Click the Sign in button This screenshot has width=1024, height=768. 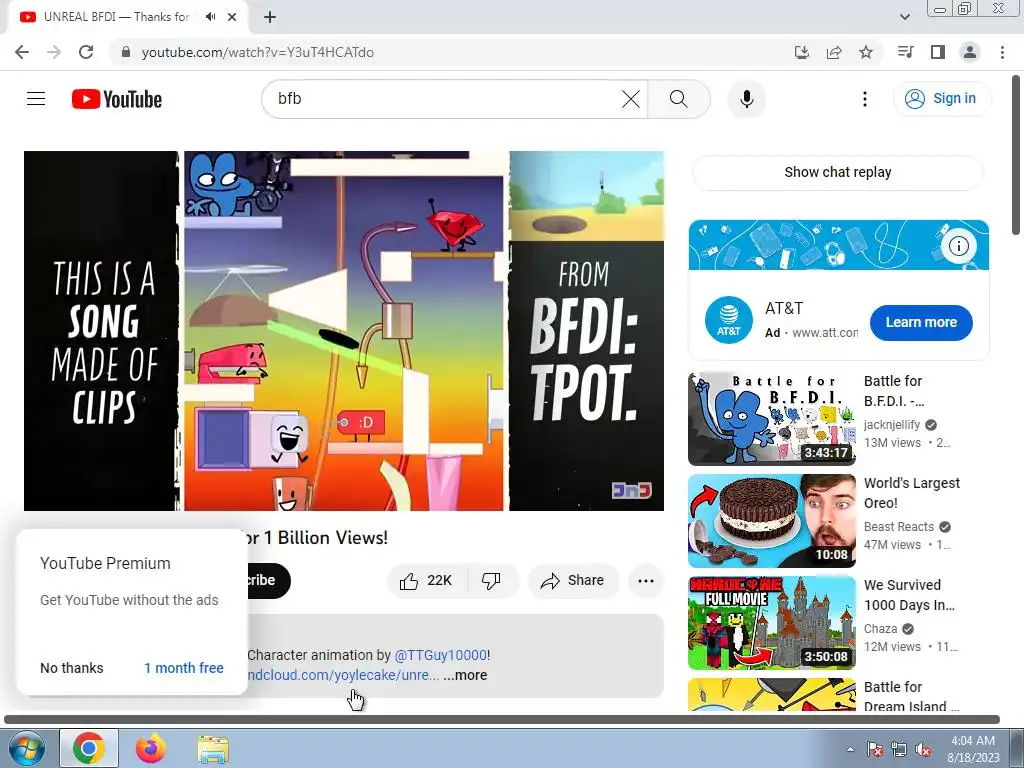tap(941, 99)
